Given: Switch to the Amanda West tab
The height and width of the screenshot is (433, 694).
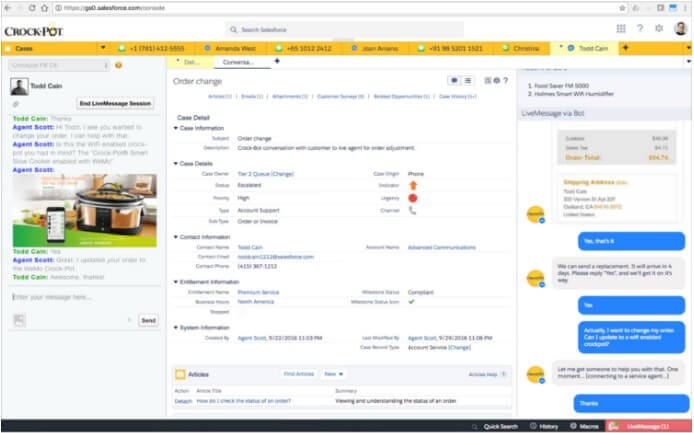Looking at the screenshot, I should click(x=230, y=48).
